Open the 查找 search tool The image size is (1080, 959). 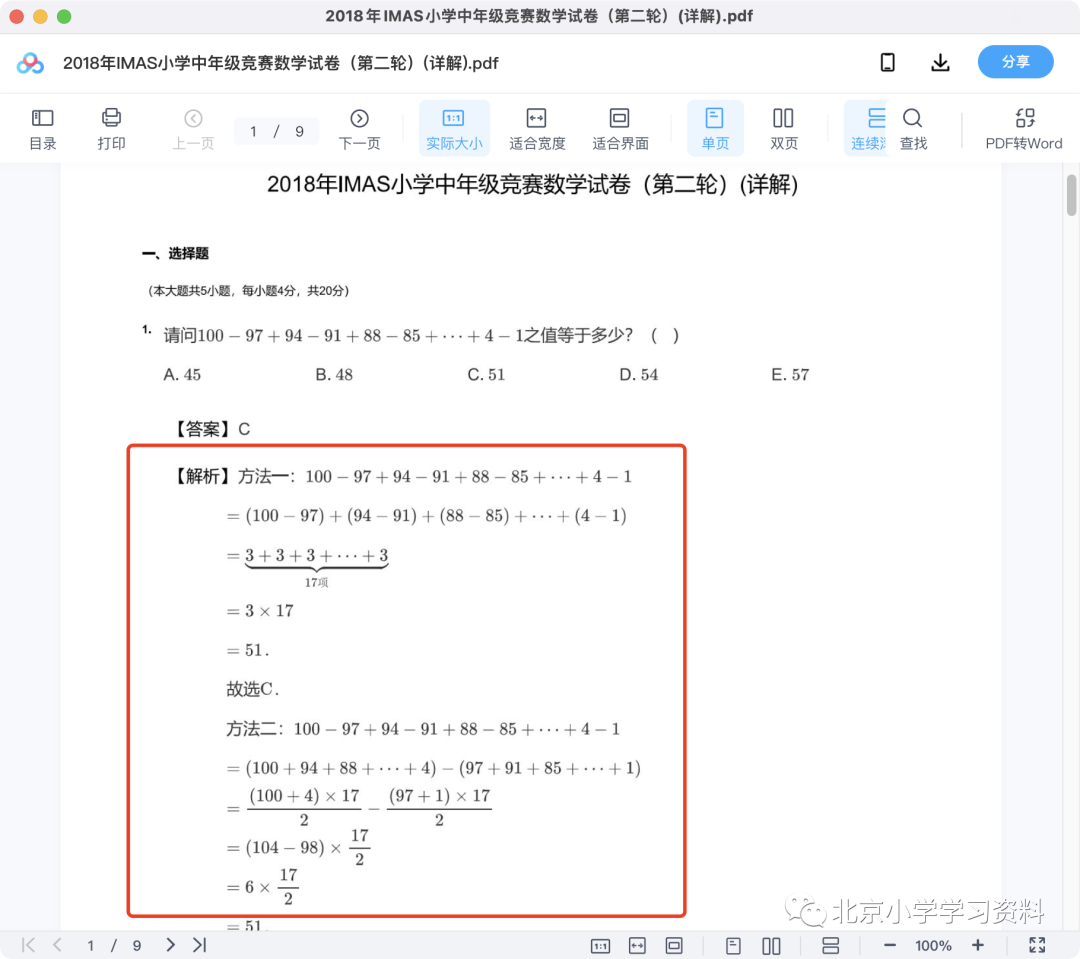coord(913,129)
